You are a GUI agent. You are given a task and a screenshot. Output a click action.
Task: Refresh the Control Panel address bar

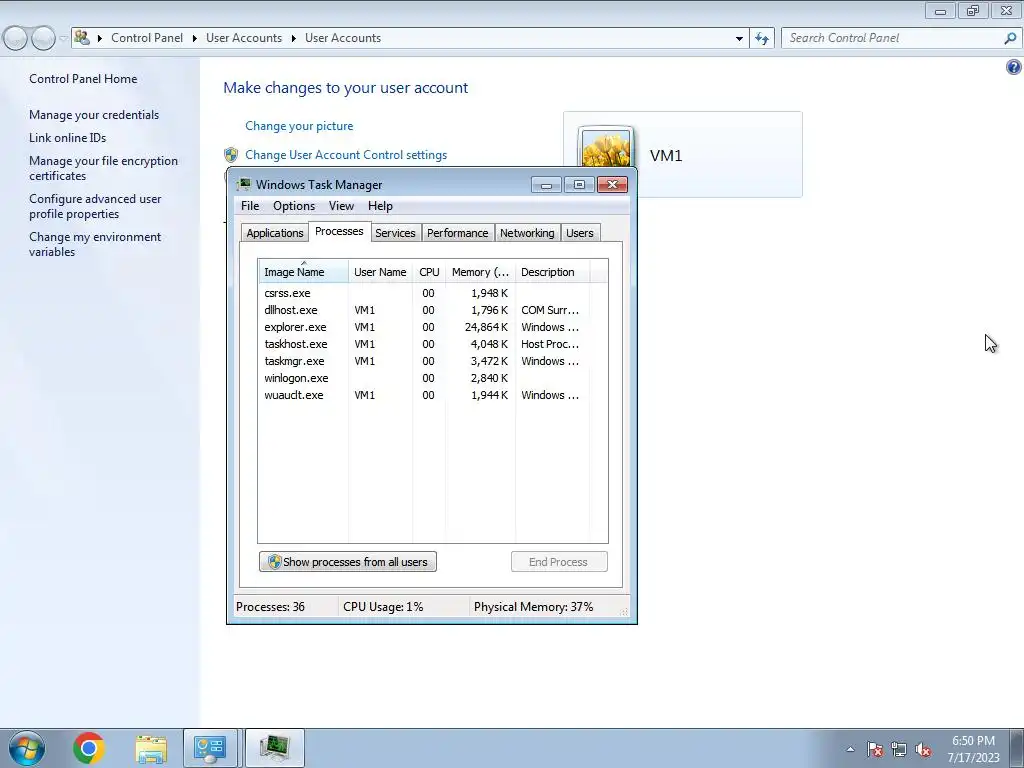coord(762,38)
